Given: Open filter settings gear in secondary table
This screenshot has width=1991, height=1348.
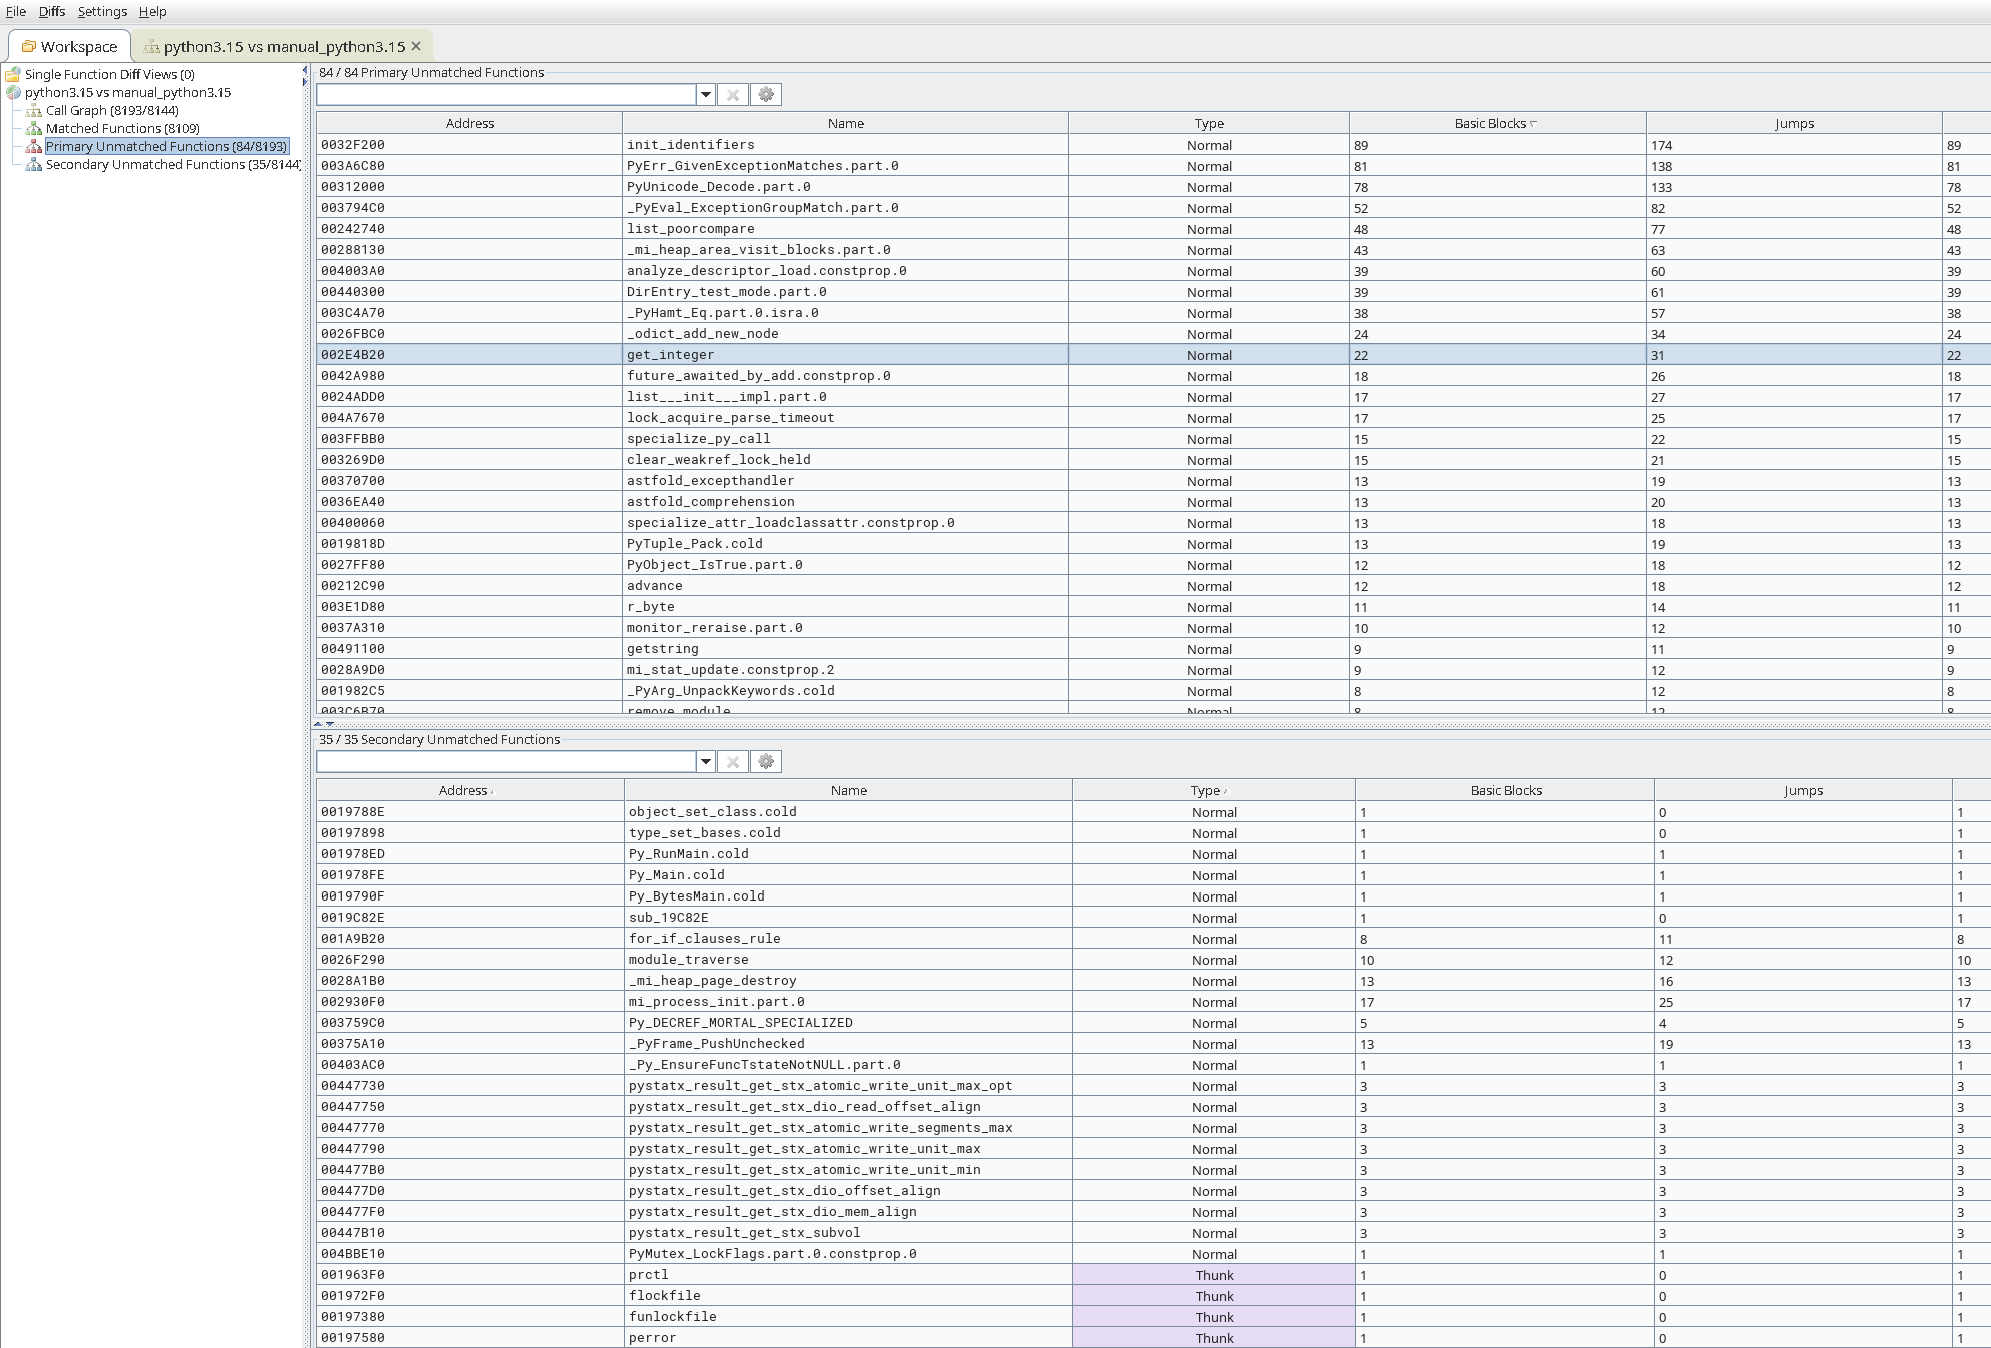Looking at the screenshot, I should tap(766, 761).
